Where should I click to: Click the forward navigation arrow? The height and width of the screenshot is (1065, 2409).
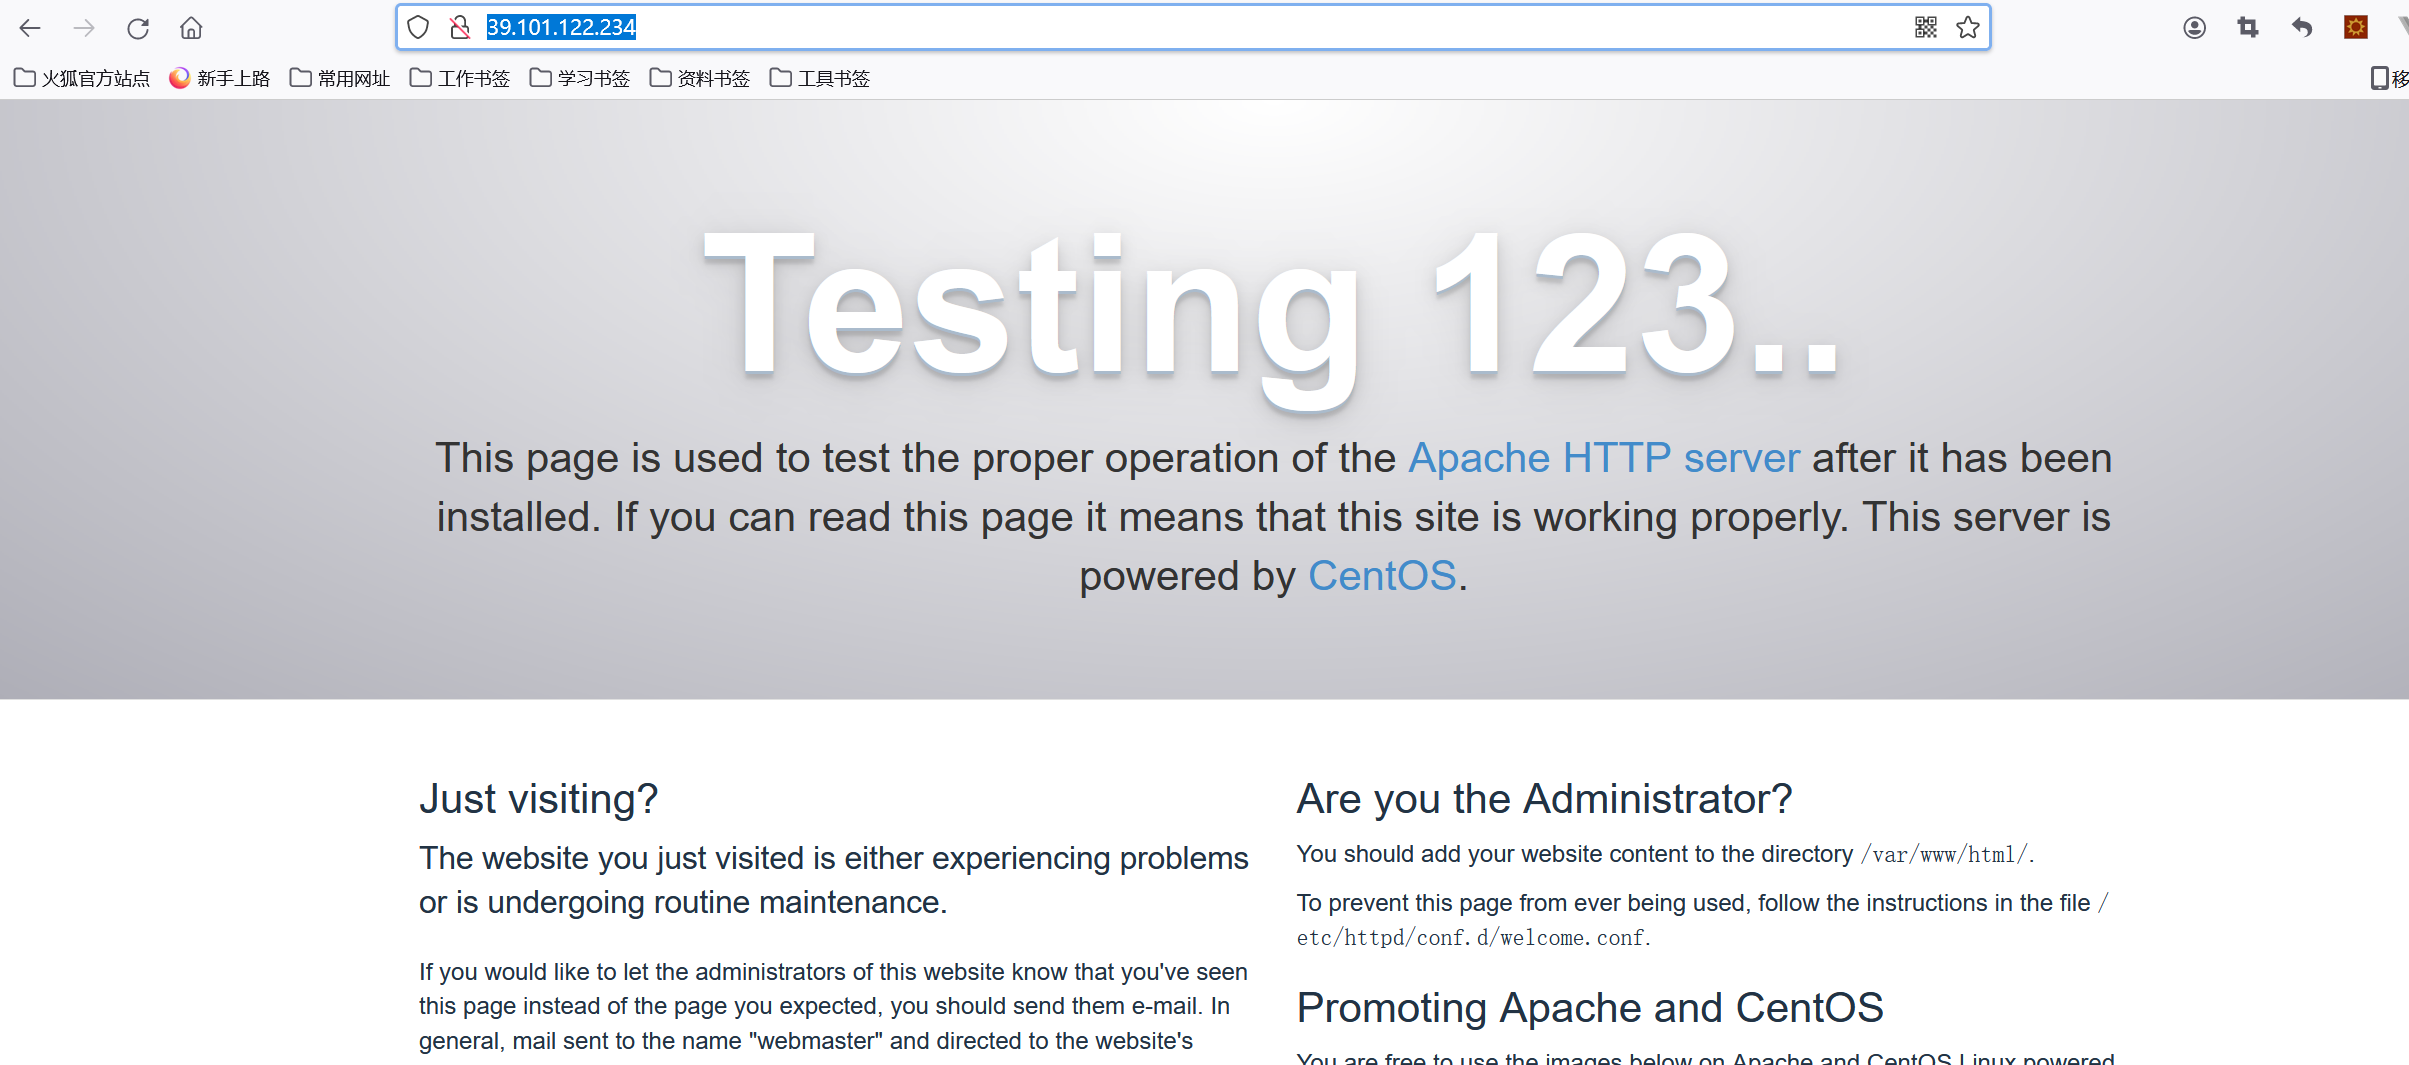pyautogui.click(x=84, y=28)
